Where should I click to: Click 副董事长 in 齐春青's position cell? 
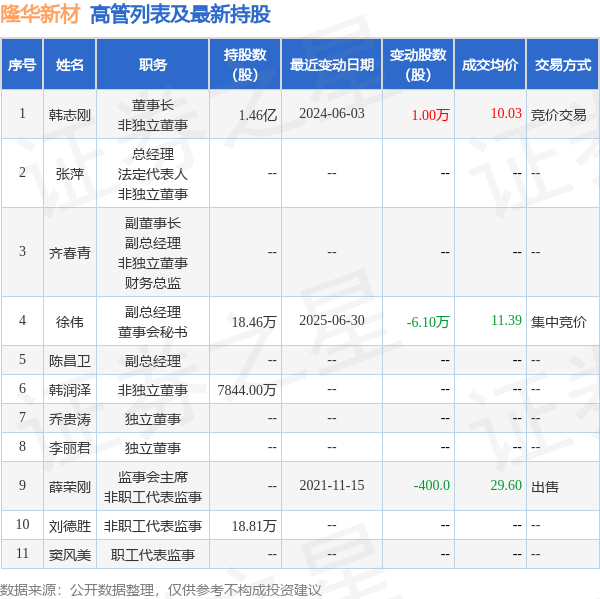pos(153,223)
